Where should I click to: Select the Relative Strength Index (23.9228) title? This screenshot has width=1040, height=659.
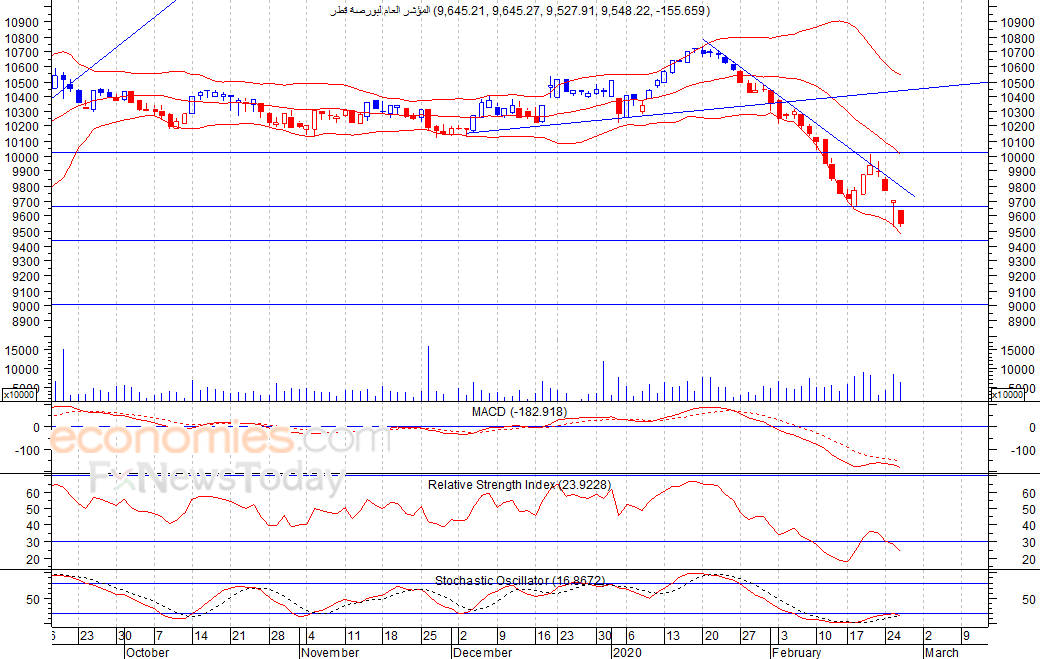tap(519, 485)
